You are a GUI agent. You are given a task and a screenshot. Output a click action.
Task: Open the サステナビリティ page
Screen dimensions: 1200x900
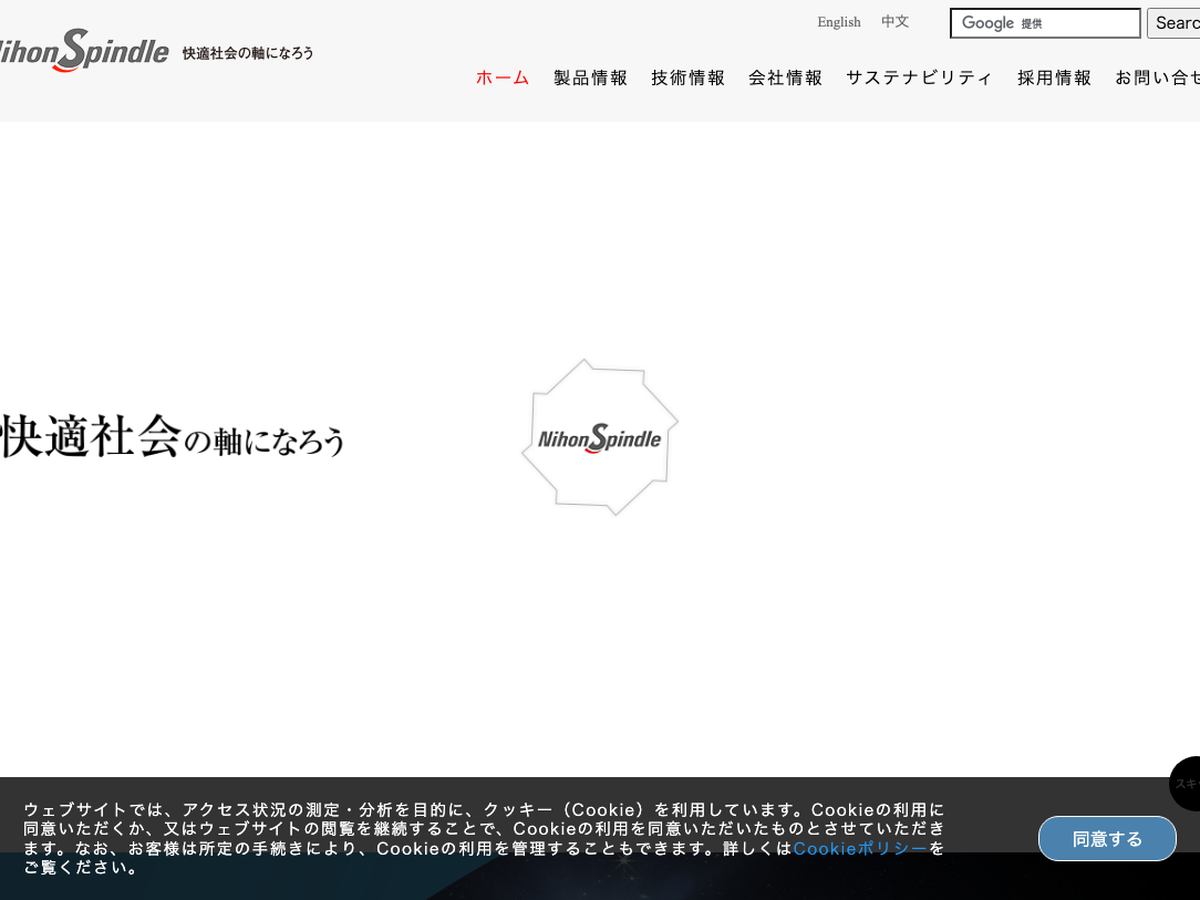click(919, 78)
